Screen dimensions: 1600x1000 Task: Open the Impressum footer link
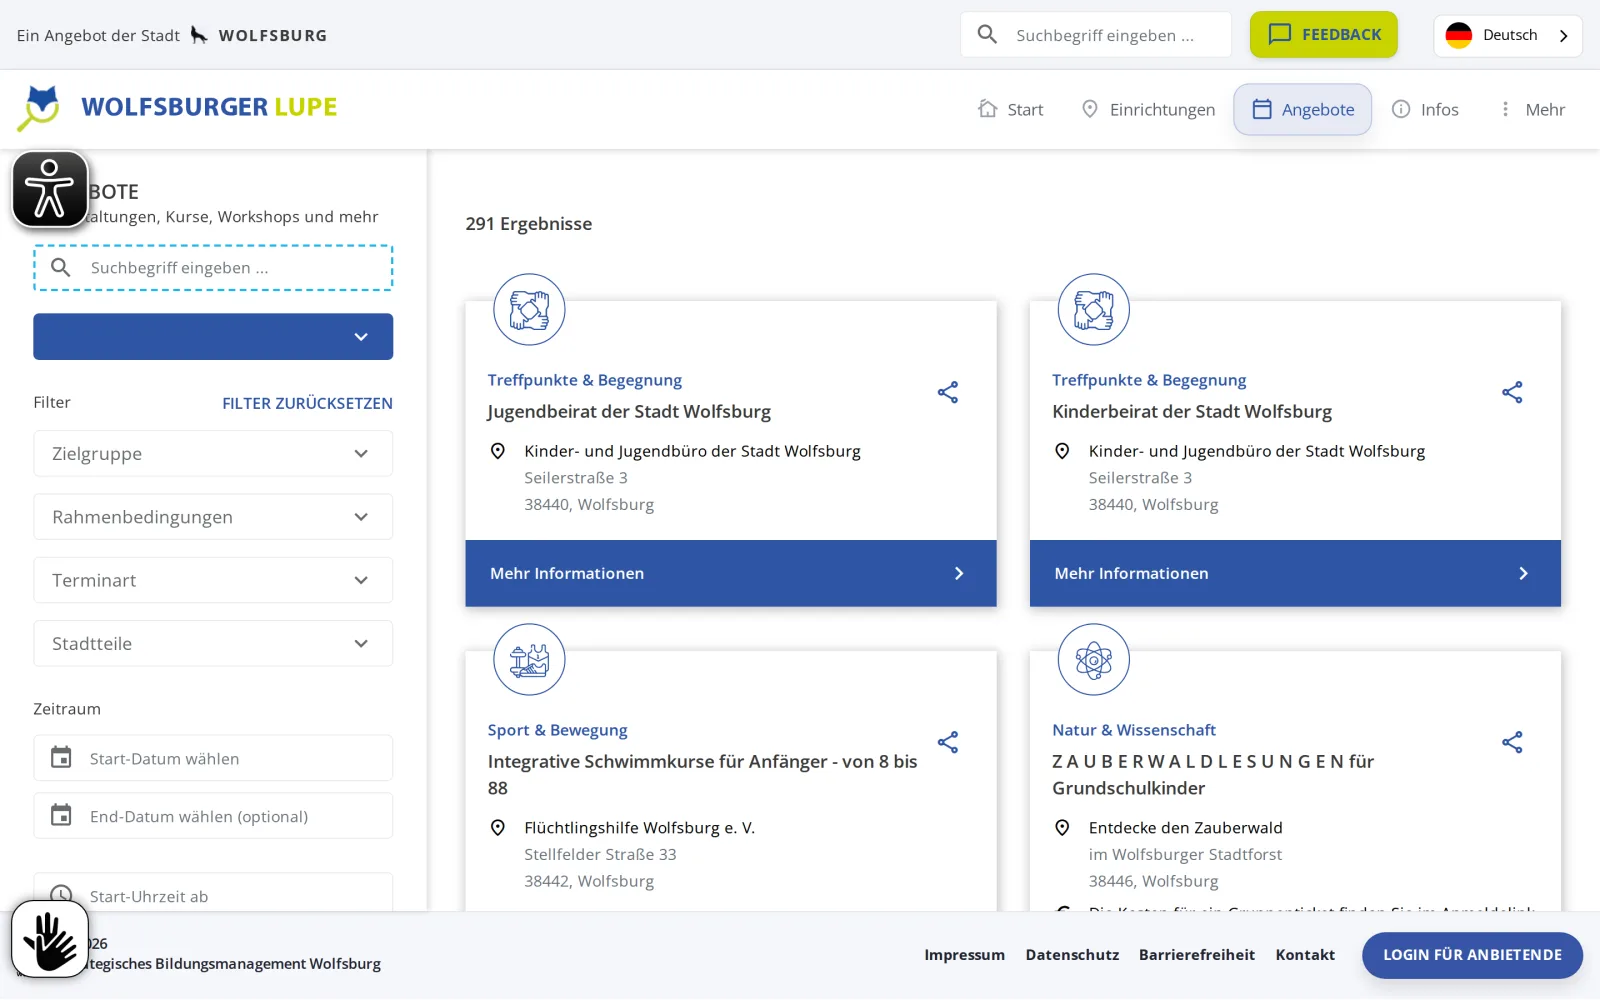tap(964, 955)
